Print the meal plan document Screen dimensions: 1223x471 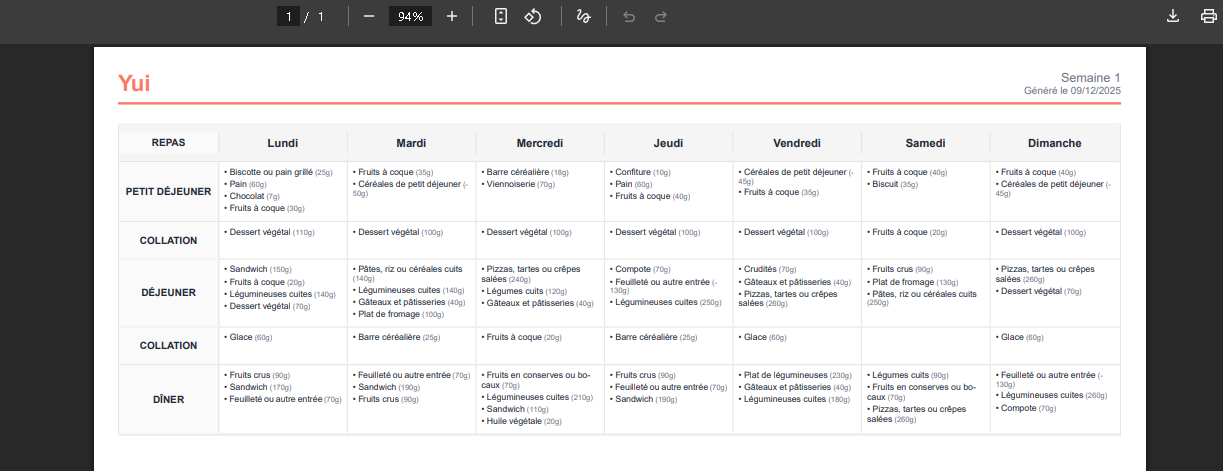(x=1208, y=16)
